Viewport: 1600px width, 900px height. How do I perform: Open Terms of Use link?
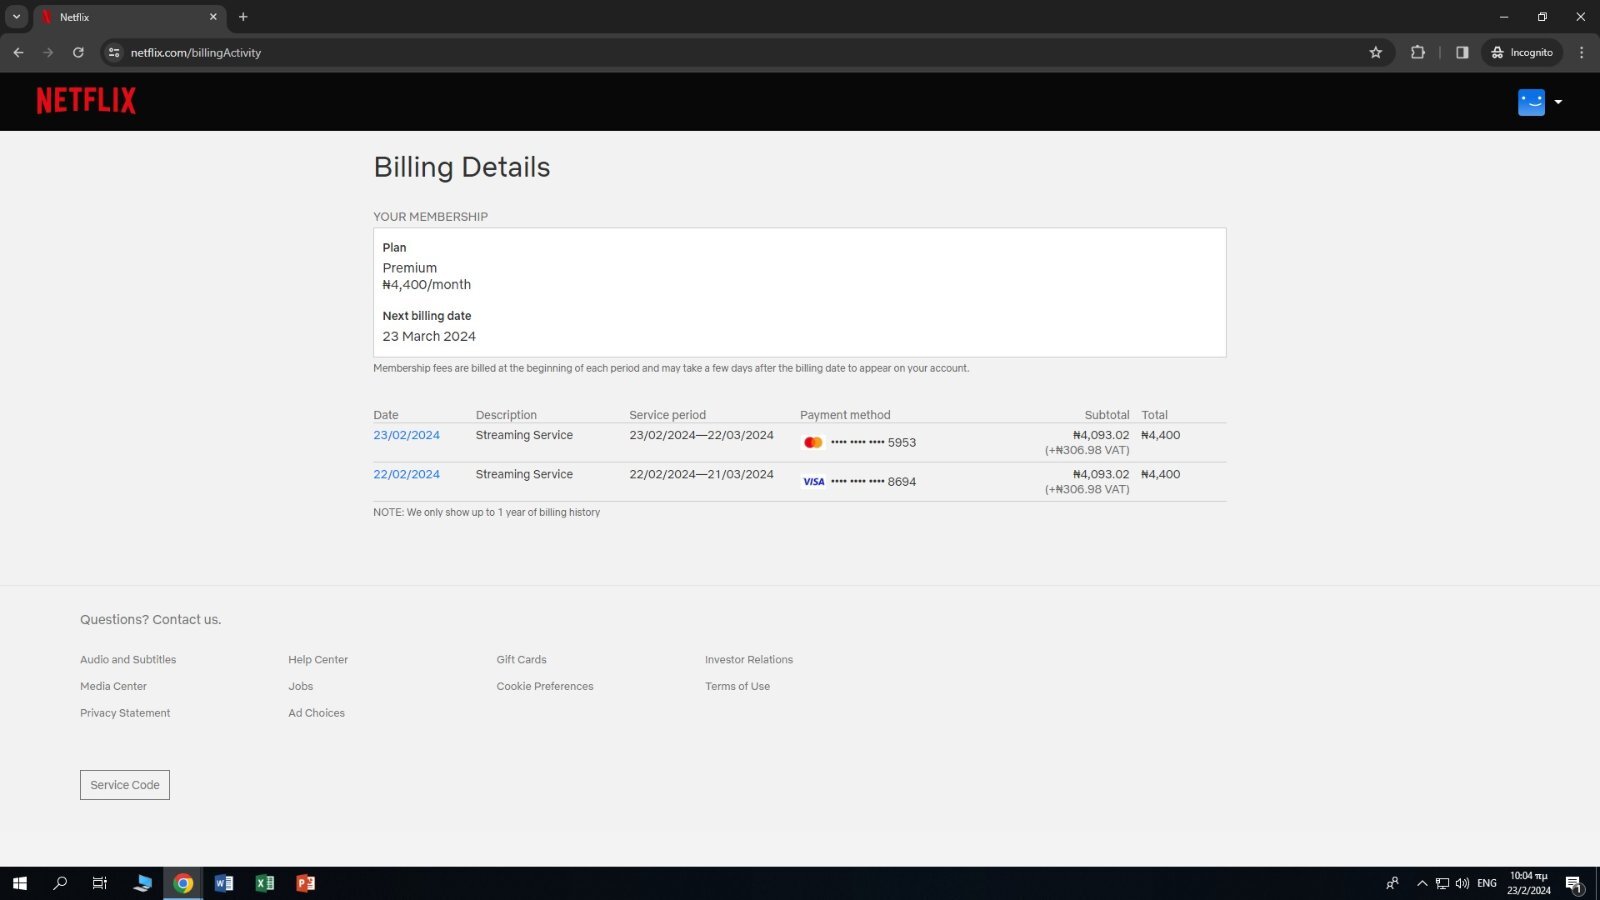point(737,686)
